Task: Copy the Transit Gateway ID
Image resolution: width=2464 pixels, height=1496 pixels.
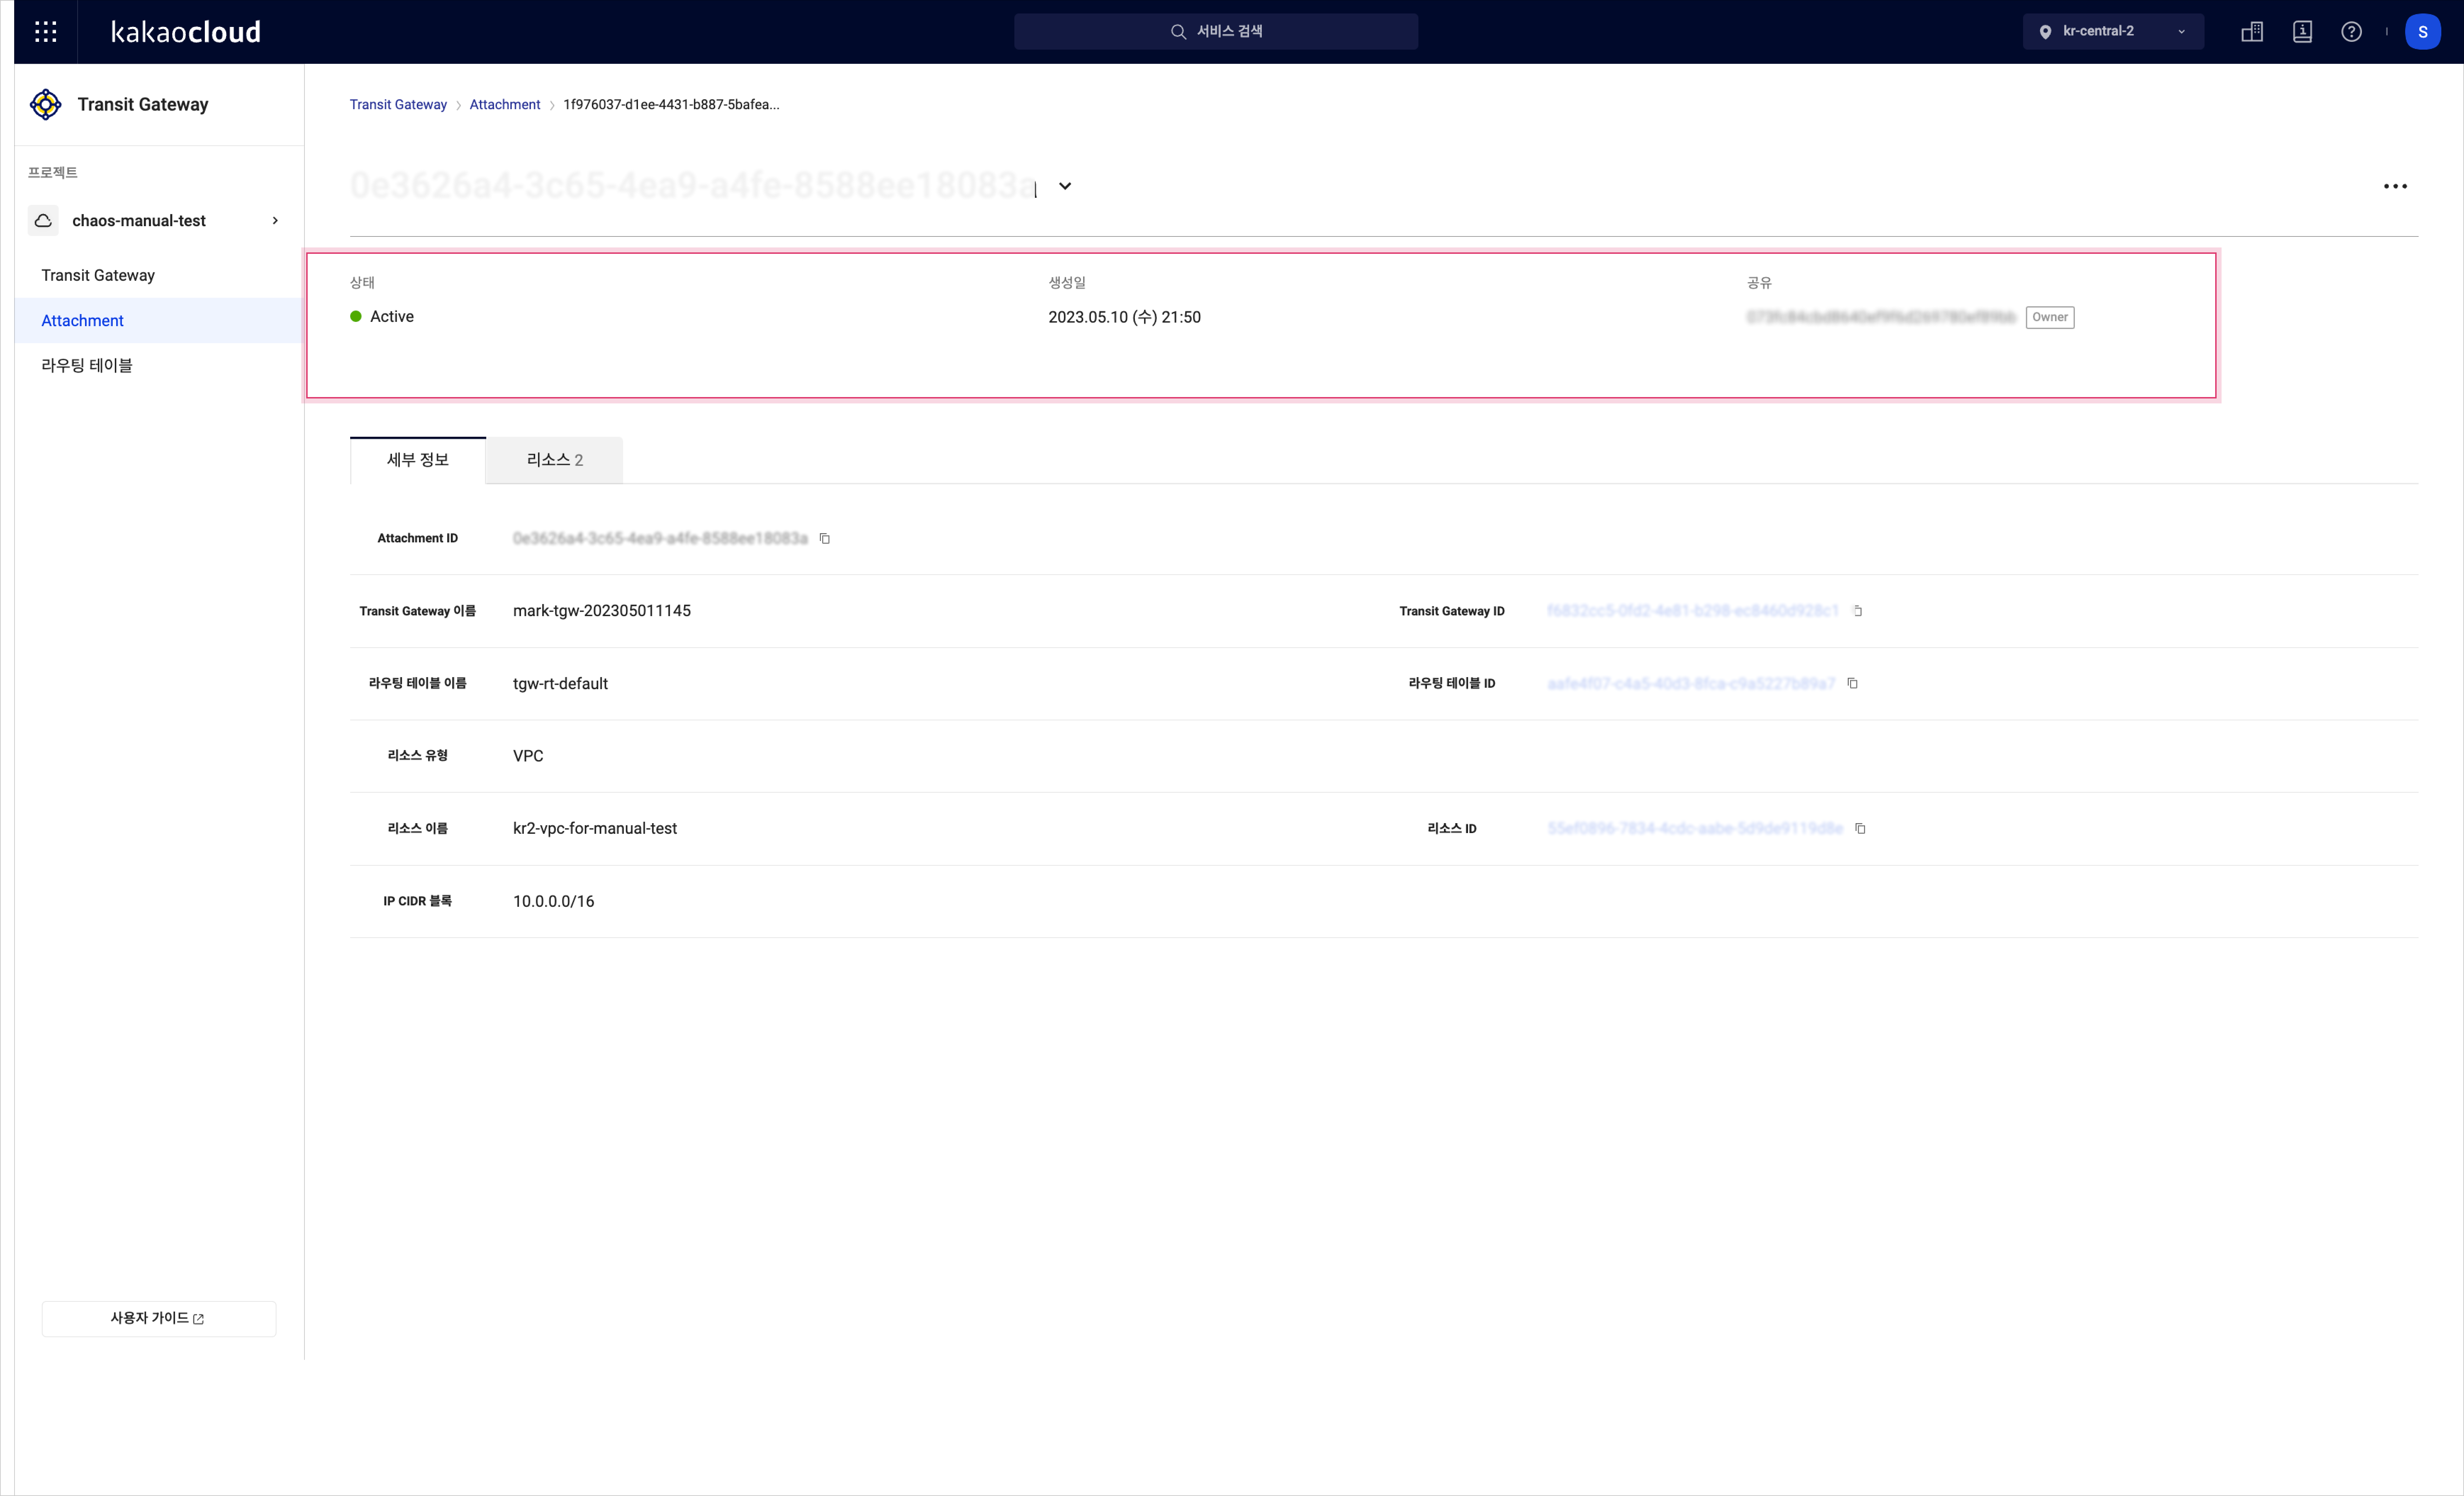Action: [x=1858, y=611]
